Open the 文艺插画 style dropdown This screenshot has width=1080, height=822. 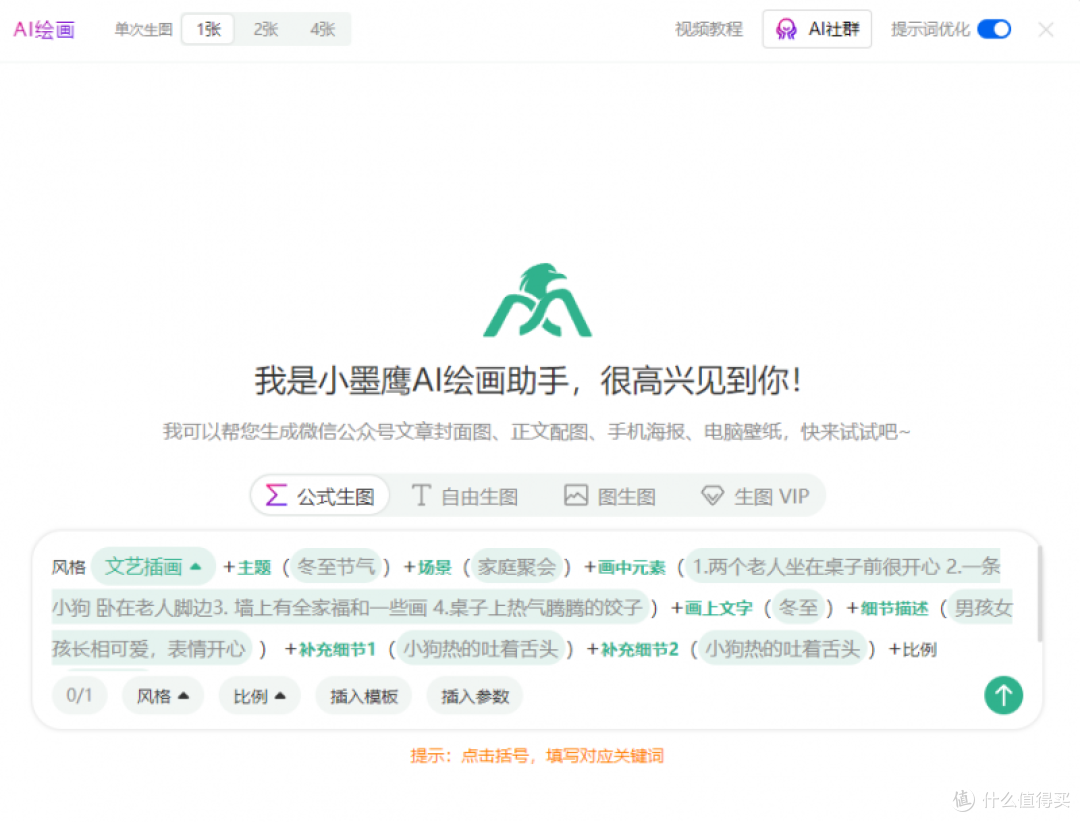pyautogui.click(x=153, y=566)
